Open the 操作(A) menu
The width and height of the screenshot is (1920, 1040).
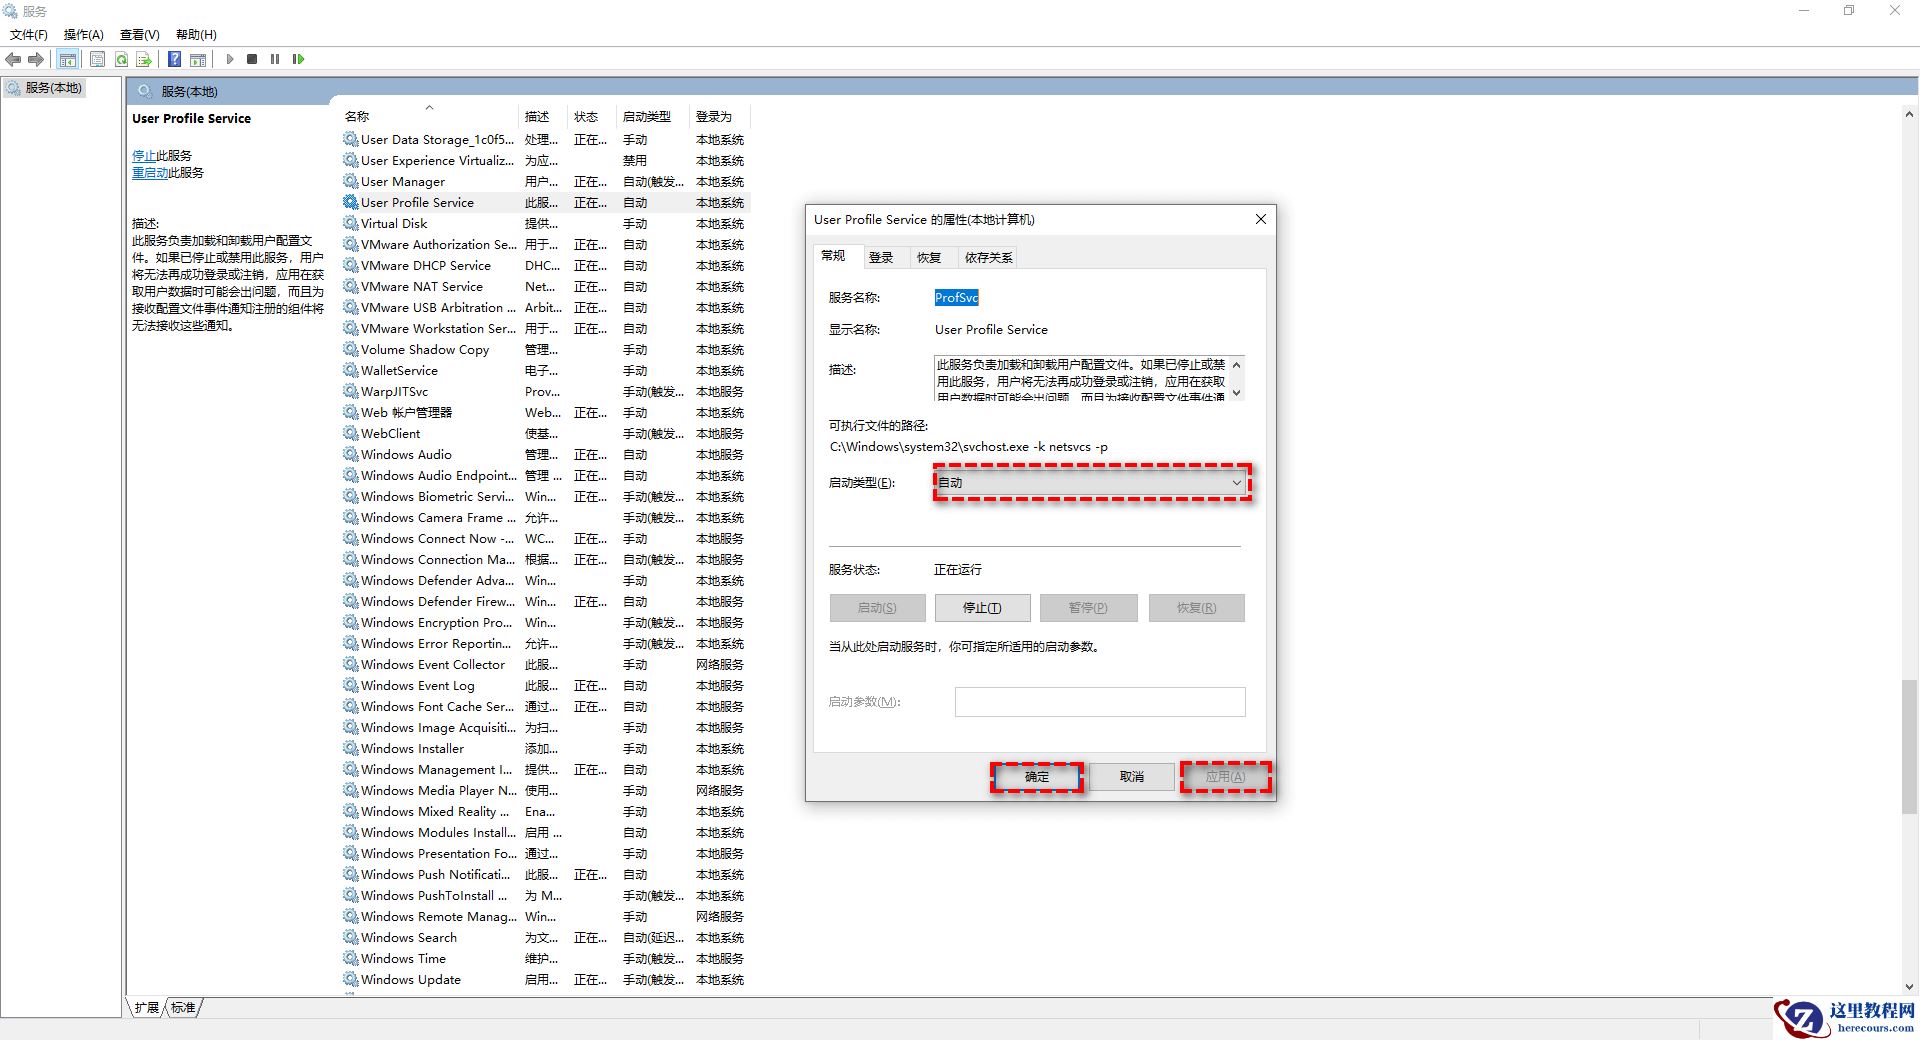(x=84, y=35)
